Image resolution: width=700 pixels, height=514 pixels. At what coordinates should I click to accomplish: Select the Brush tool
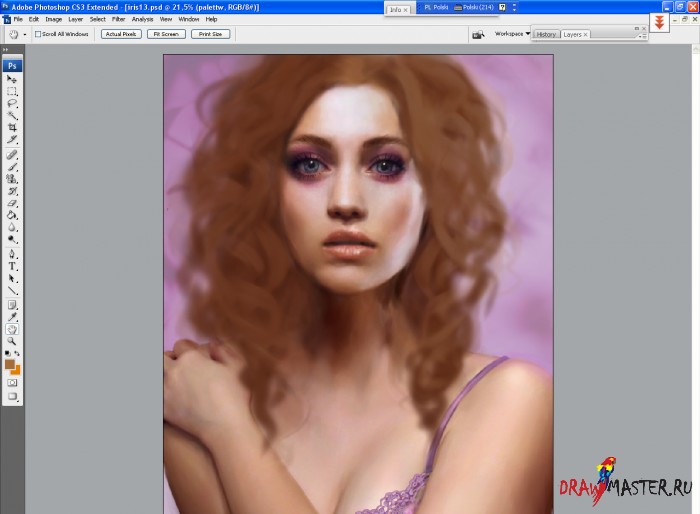pyautogui.click(x=12, y=167)
